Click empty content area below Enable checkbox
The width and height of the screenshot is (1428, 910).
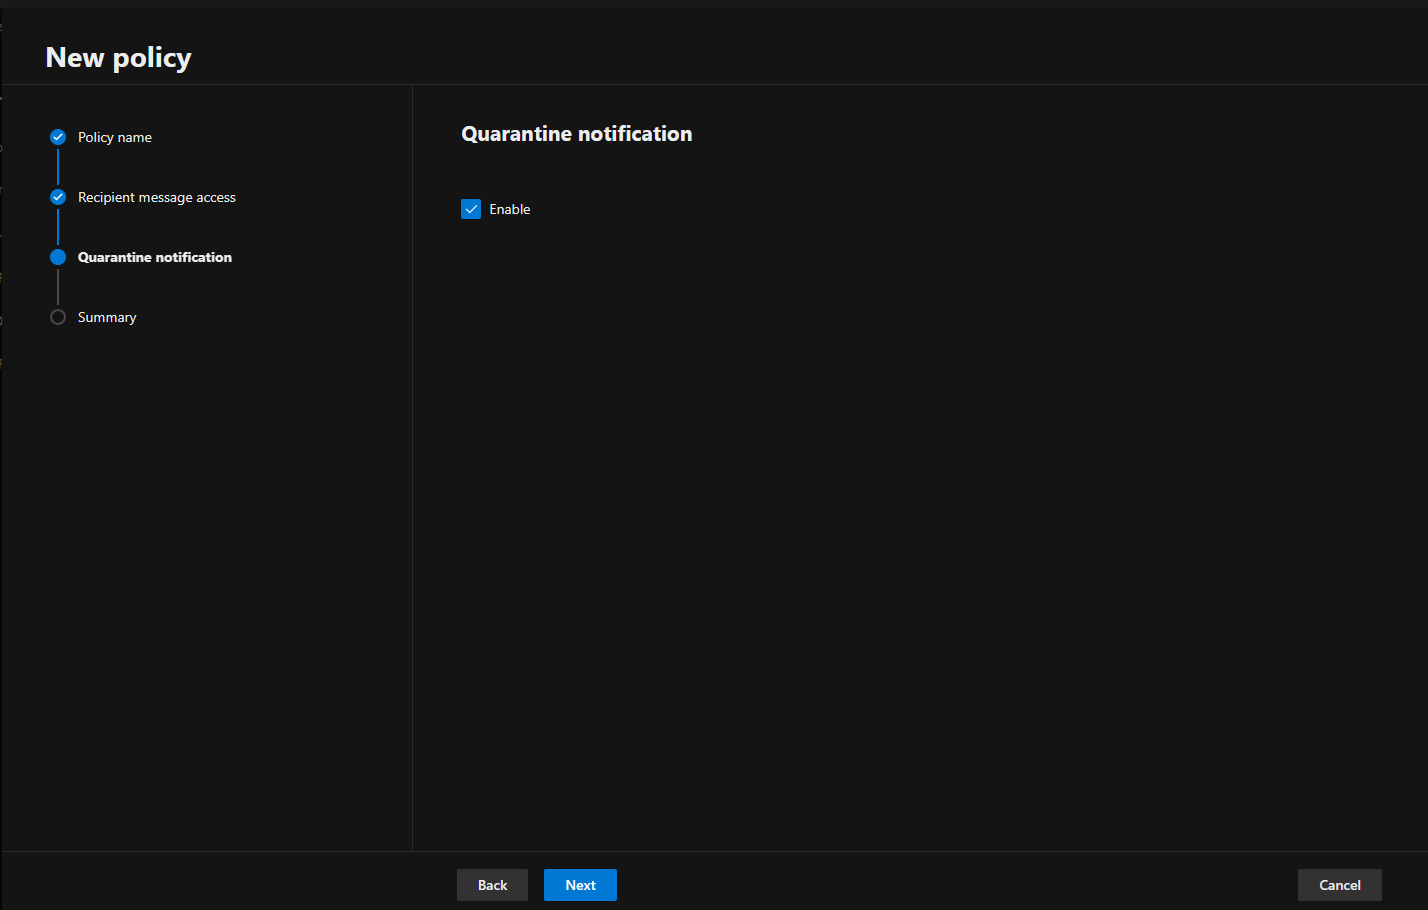click(900, 500)
